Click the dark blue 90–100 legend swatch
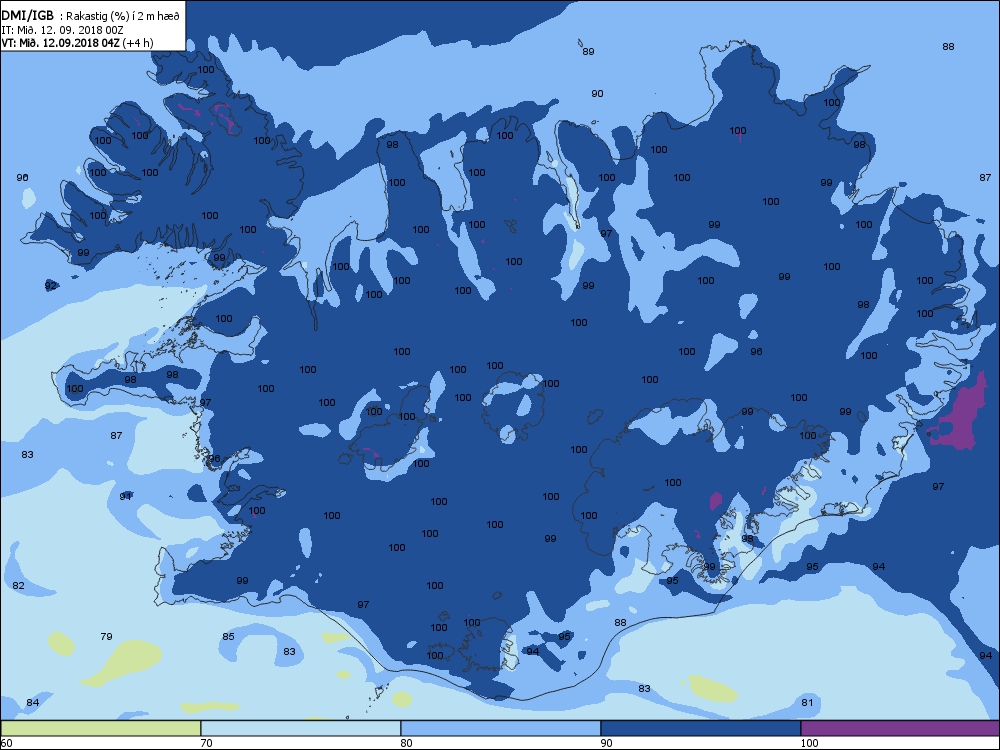The image size is (1000, 750). (700, 728)
